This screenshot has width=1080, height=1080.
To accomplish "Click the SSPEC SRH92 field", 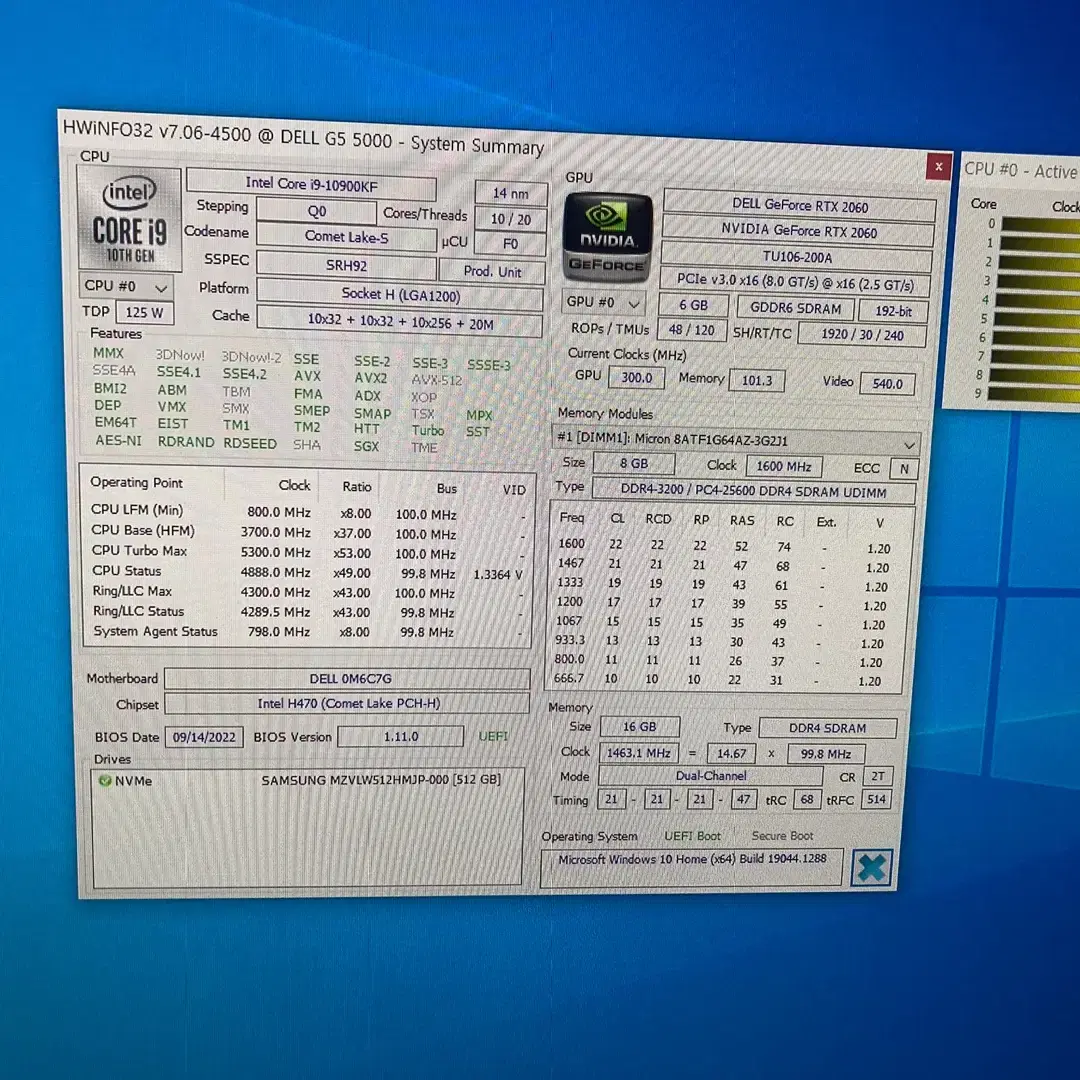I will coord(346,265).
